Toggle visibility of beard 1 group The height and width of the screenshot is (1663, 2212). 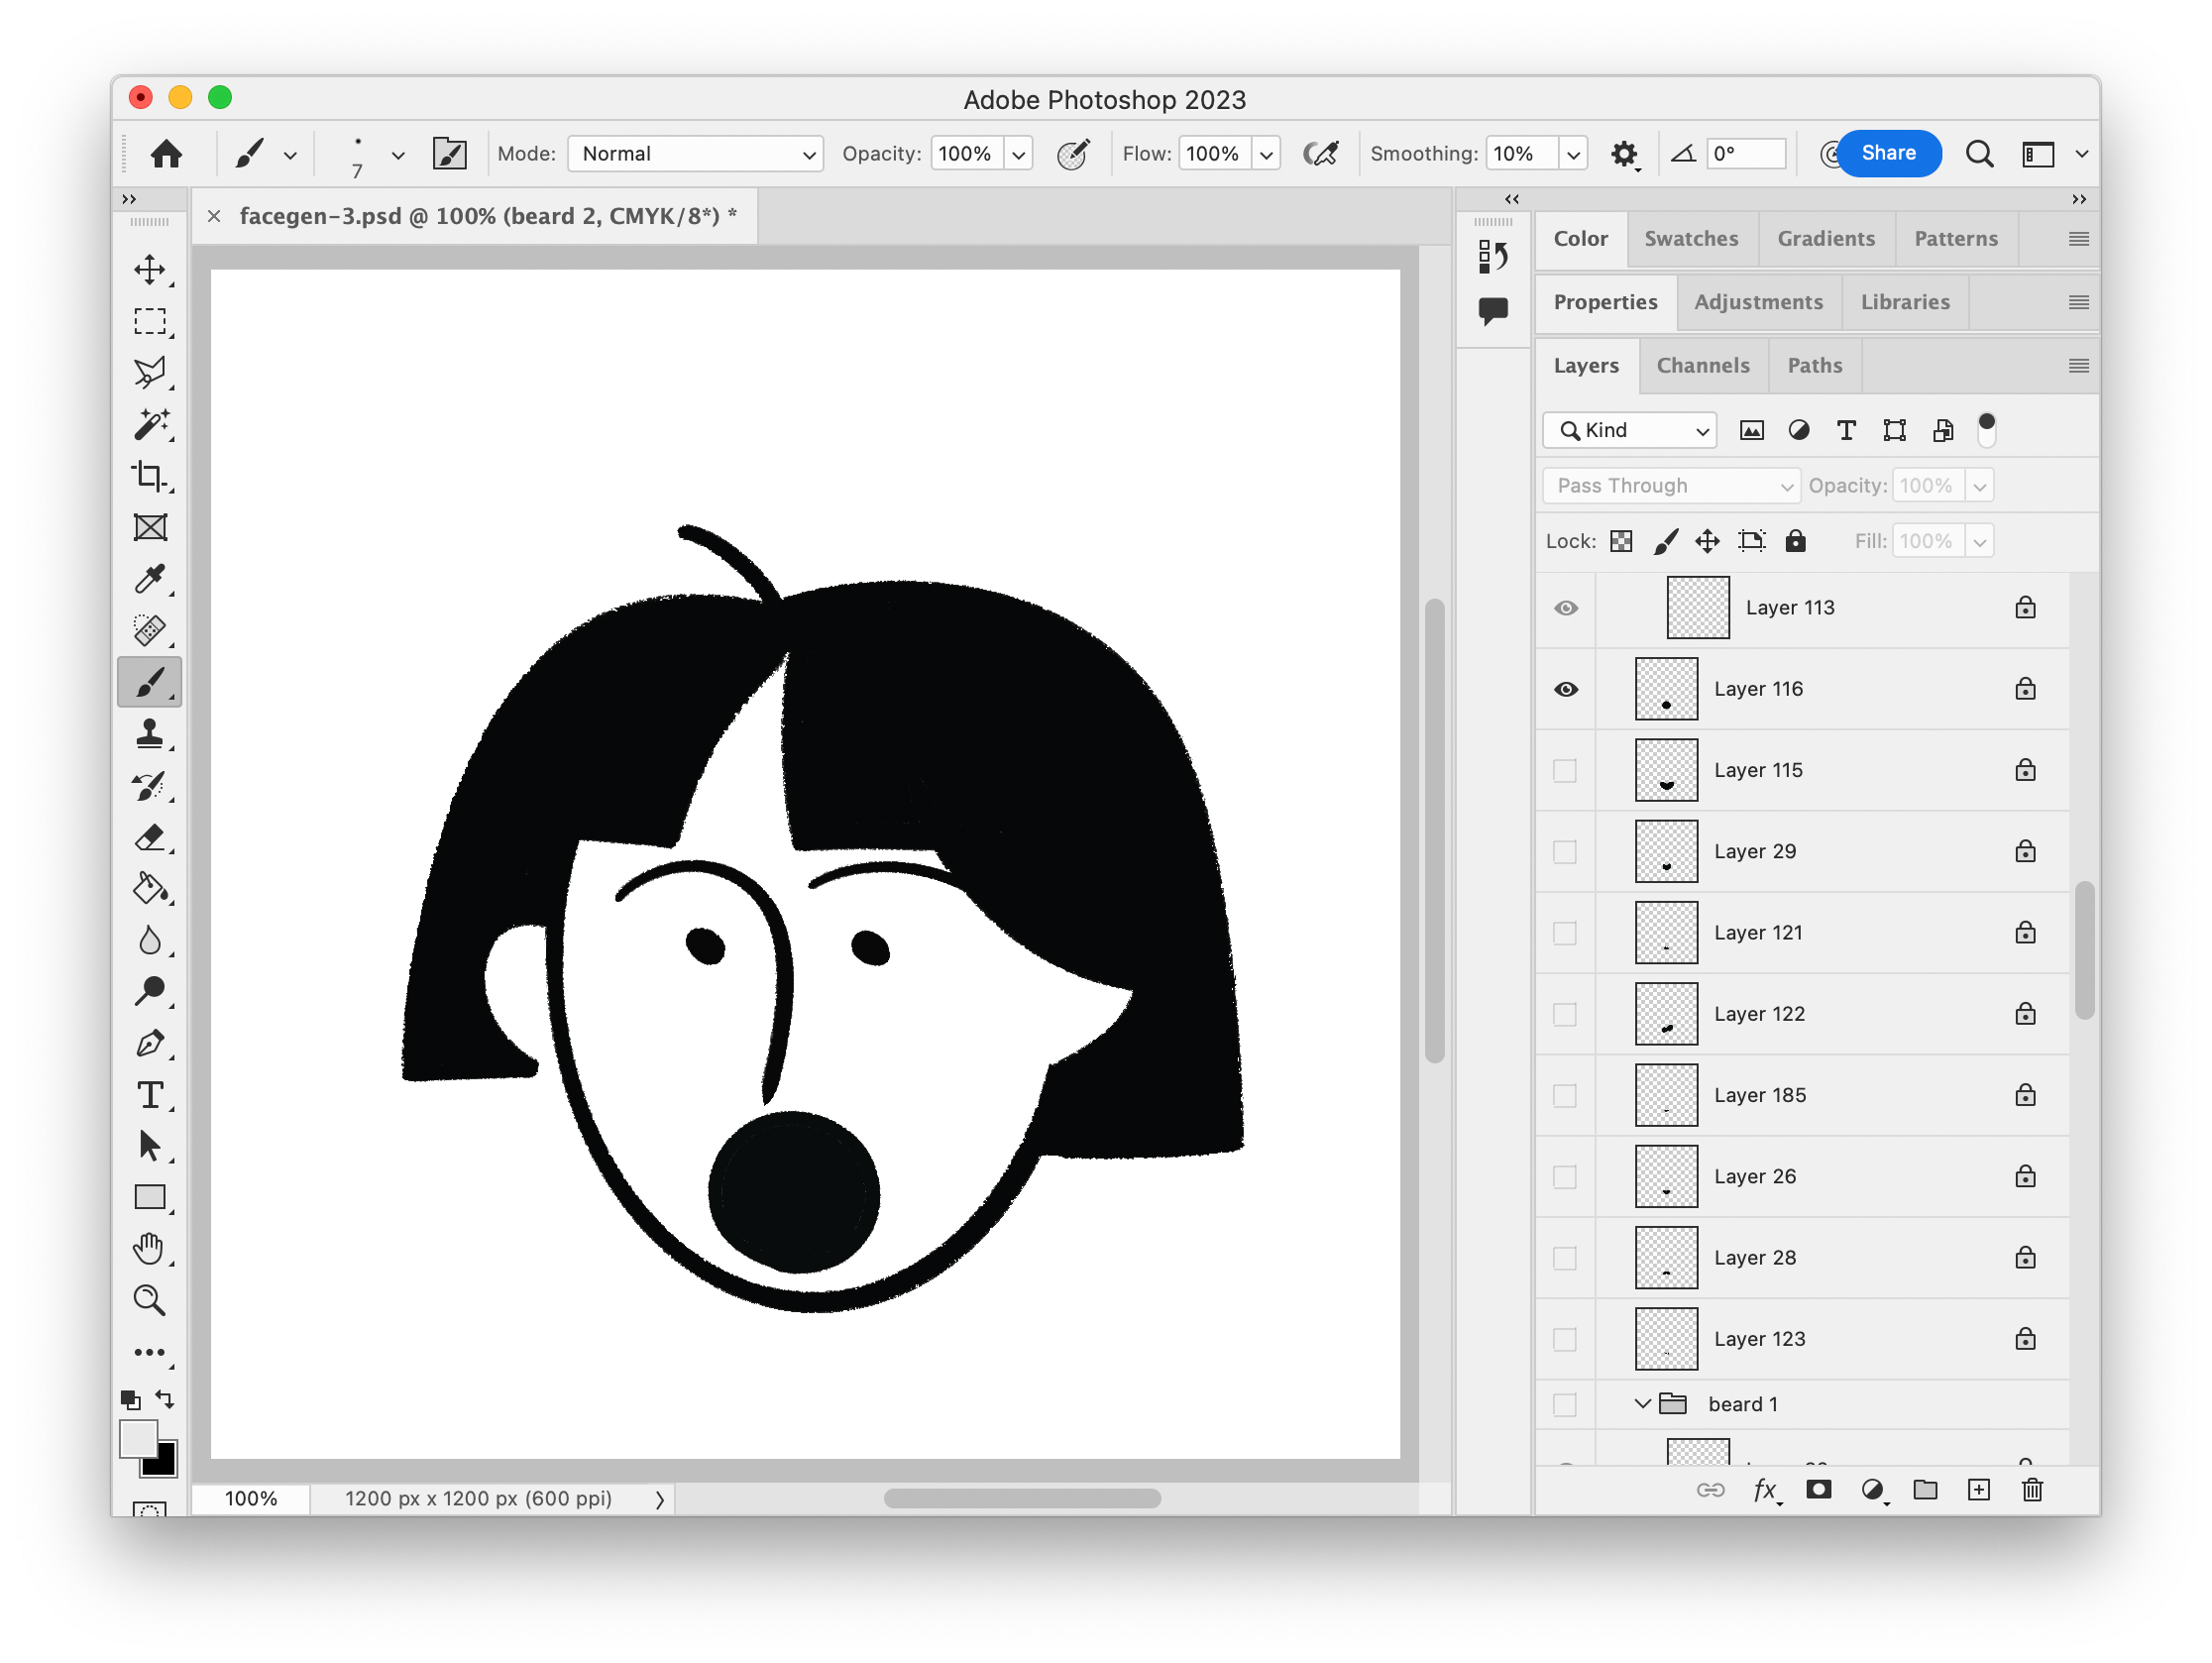click(1565, 1404)
